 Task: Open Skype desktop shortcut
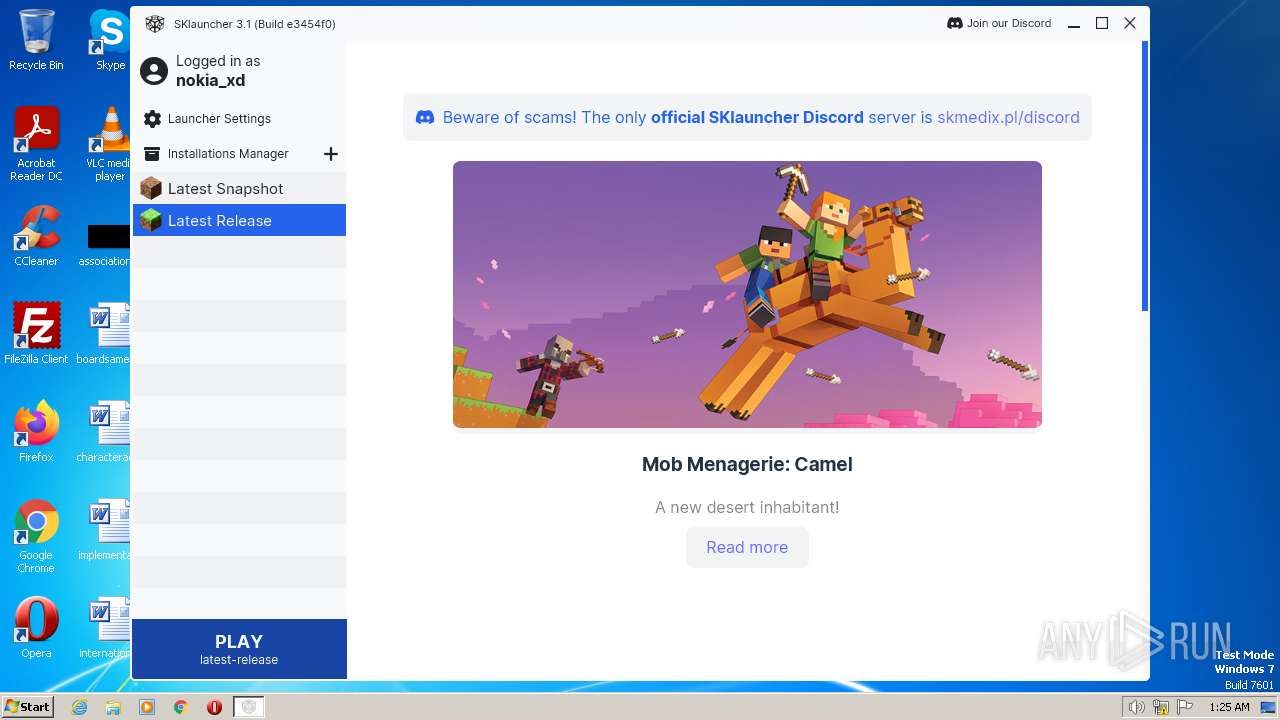pos(110,40)
